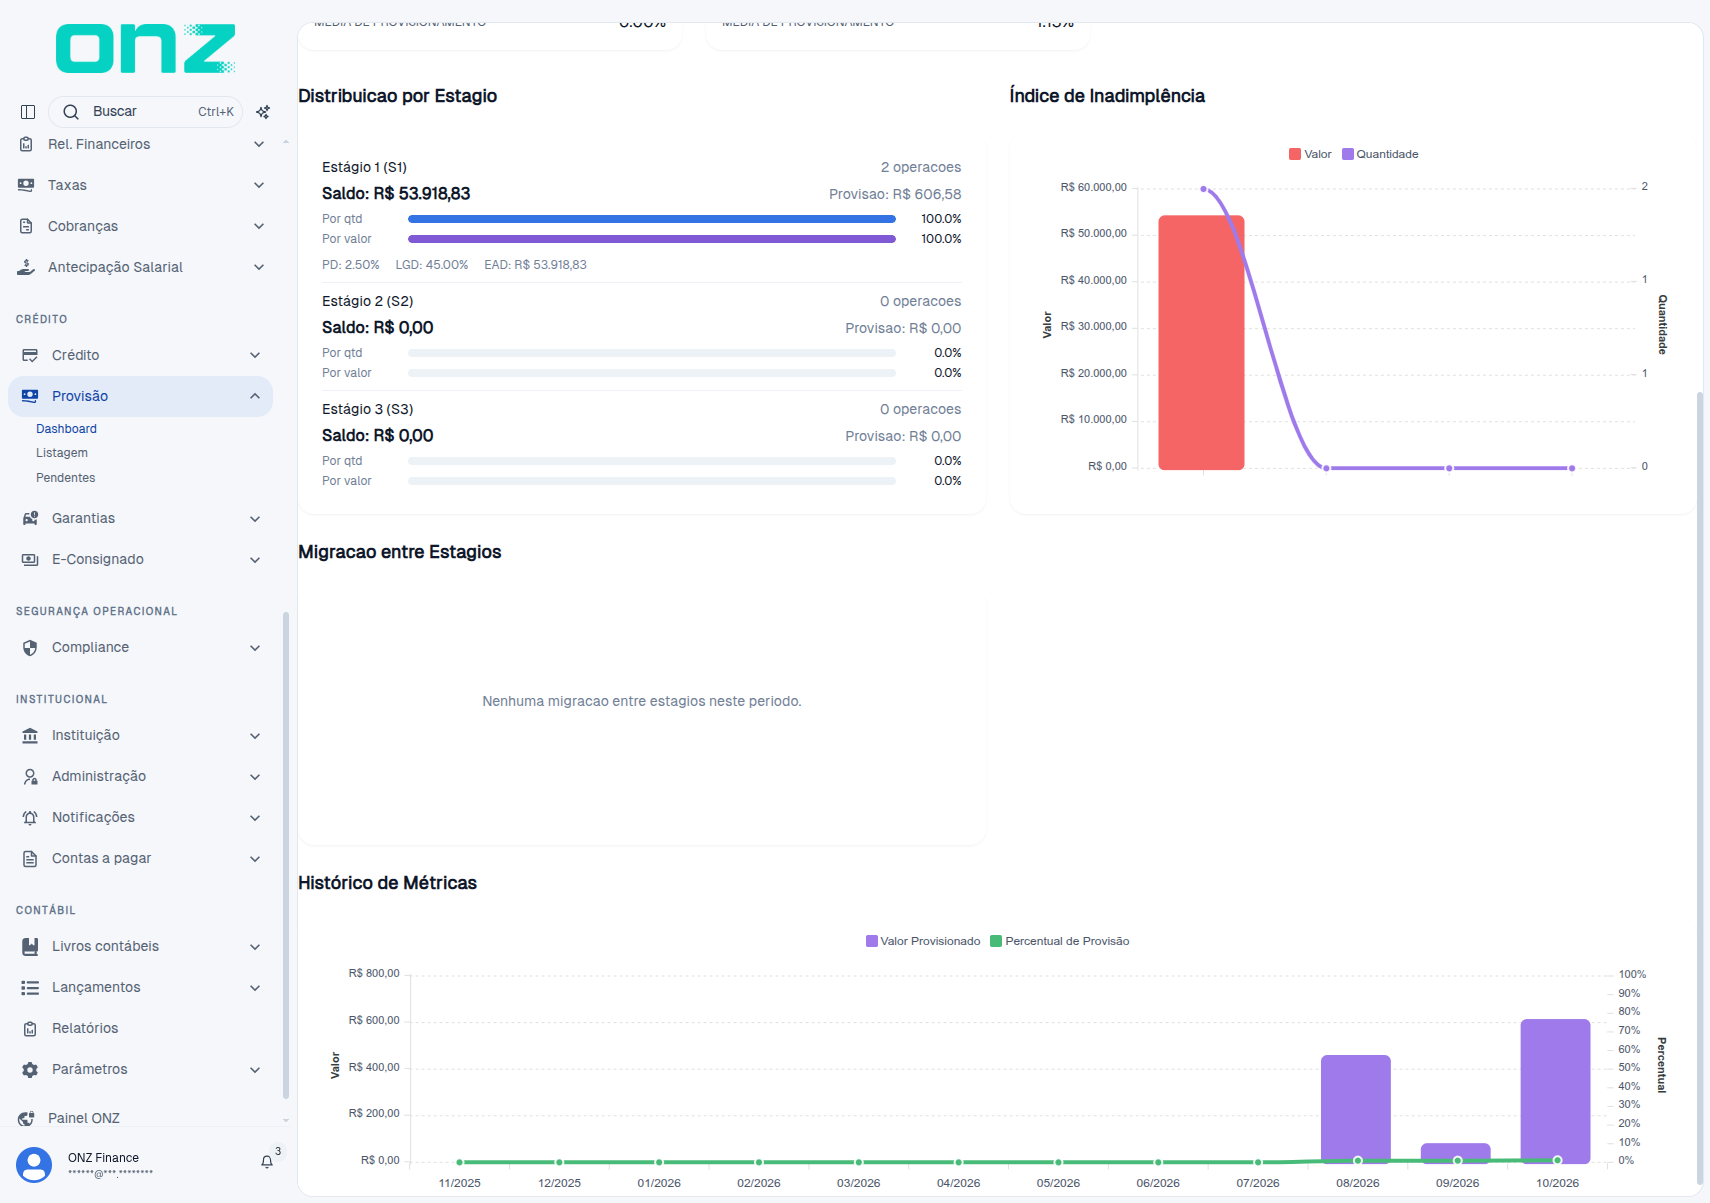
Task: Click the 08/2026 purple bar in Histórico chart
Action: tap(1356, 1108)
